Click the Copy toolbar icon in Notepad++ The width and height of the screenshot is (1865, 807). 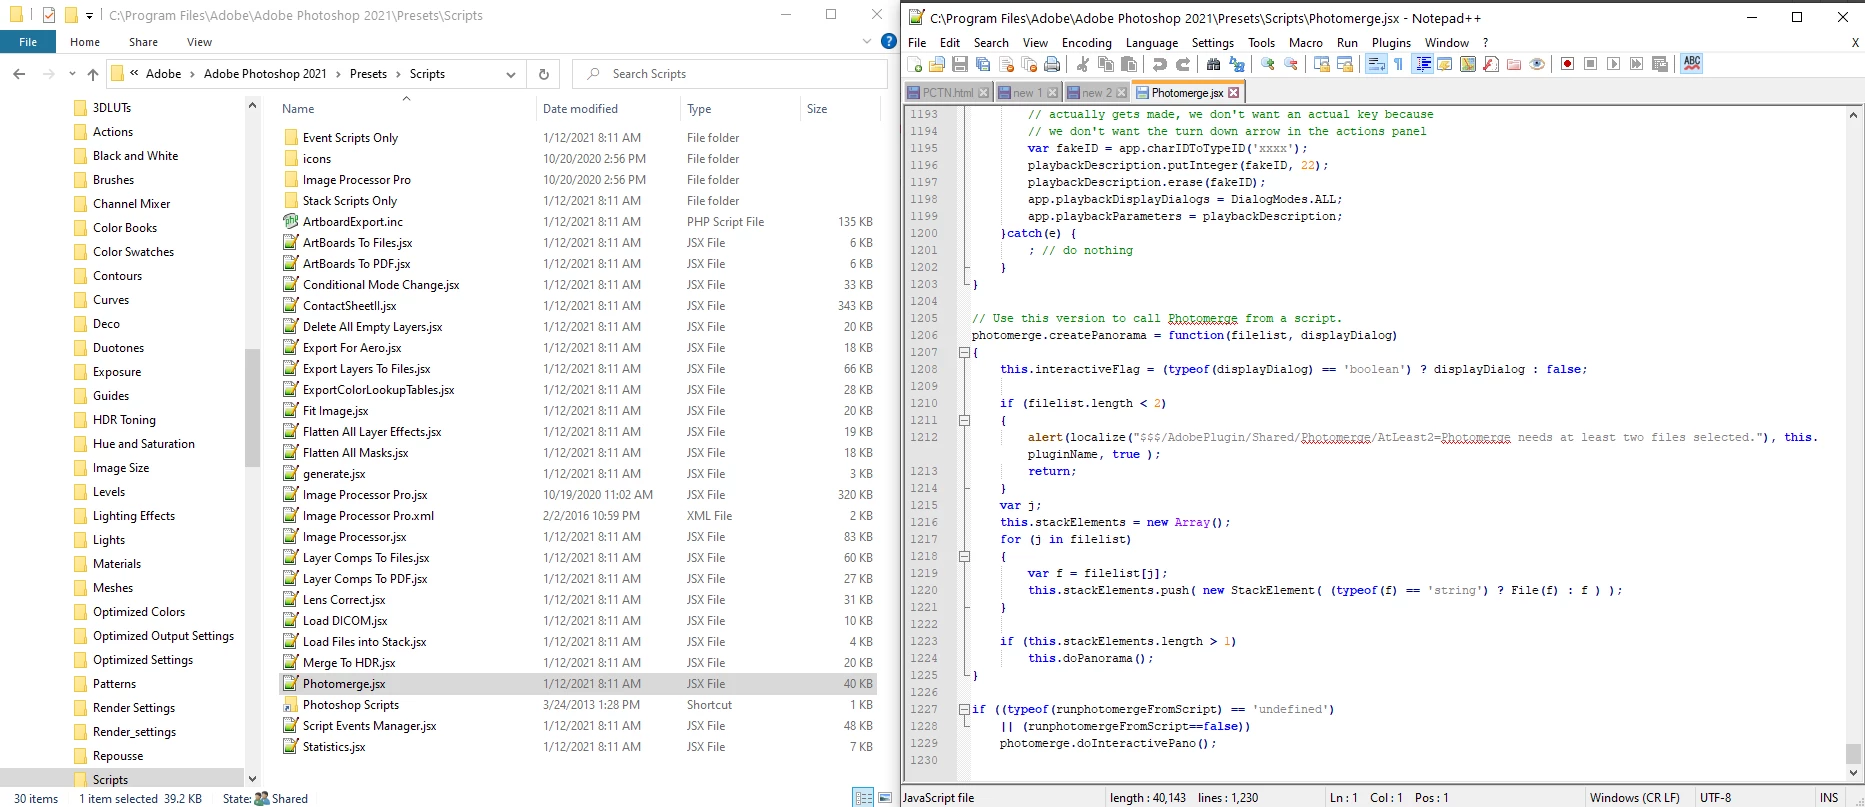[1106, 64]
